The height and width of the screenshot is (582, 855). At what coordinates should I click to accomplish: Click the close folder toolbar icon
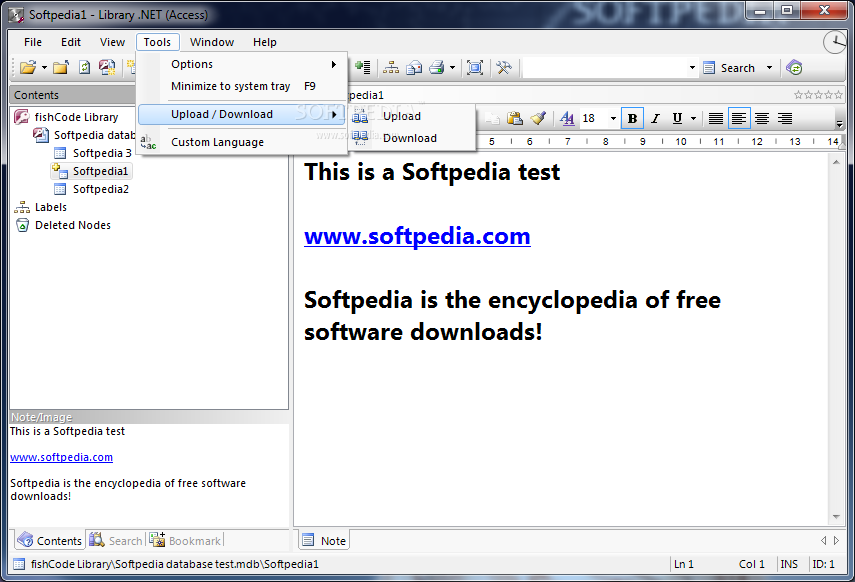click(x=61, y=68)
